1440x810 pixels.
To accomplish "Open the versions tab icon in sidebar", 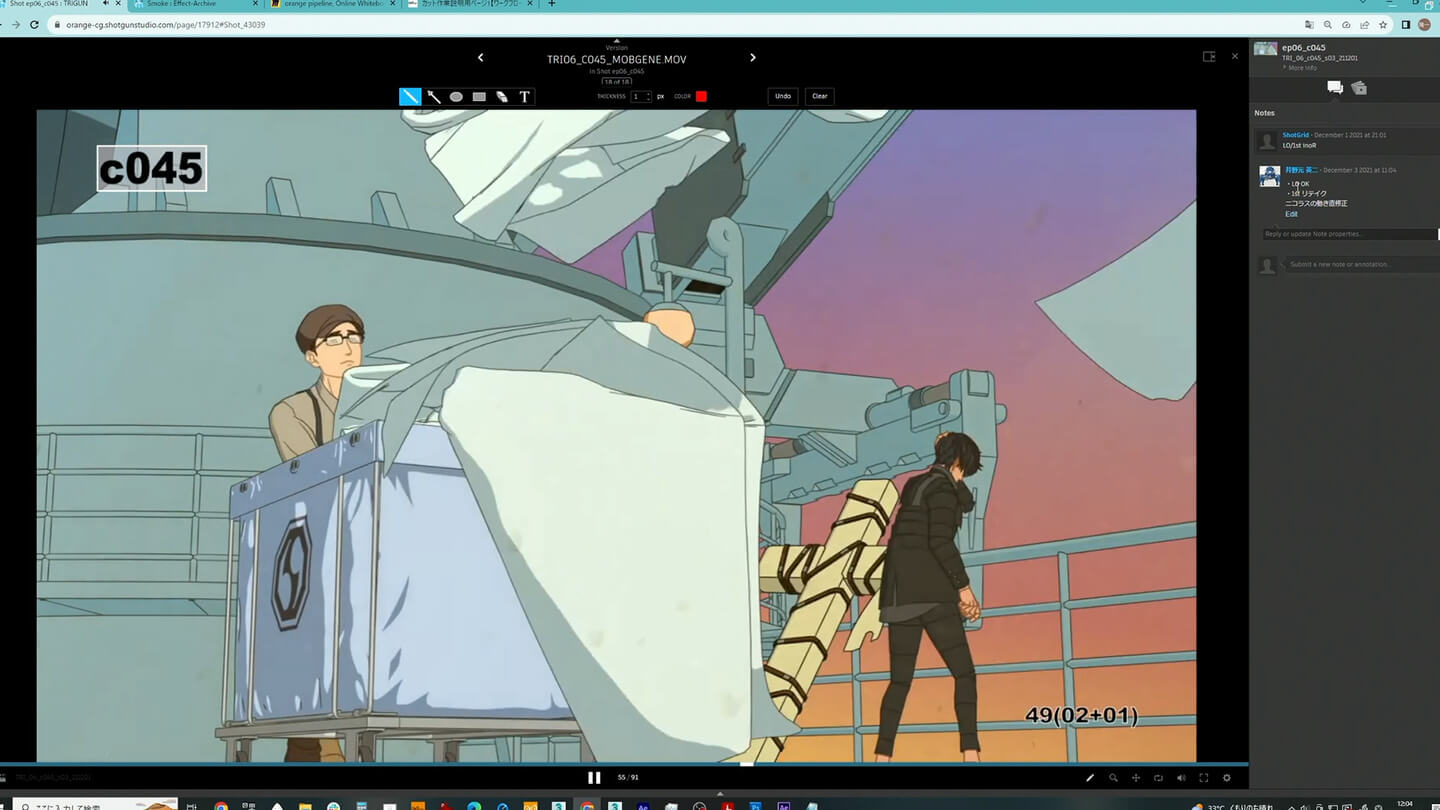I will 1358,88.
